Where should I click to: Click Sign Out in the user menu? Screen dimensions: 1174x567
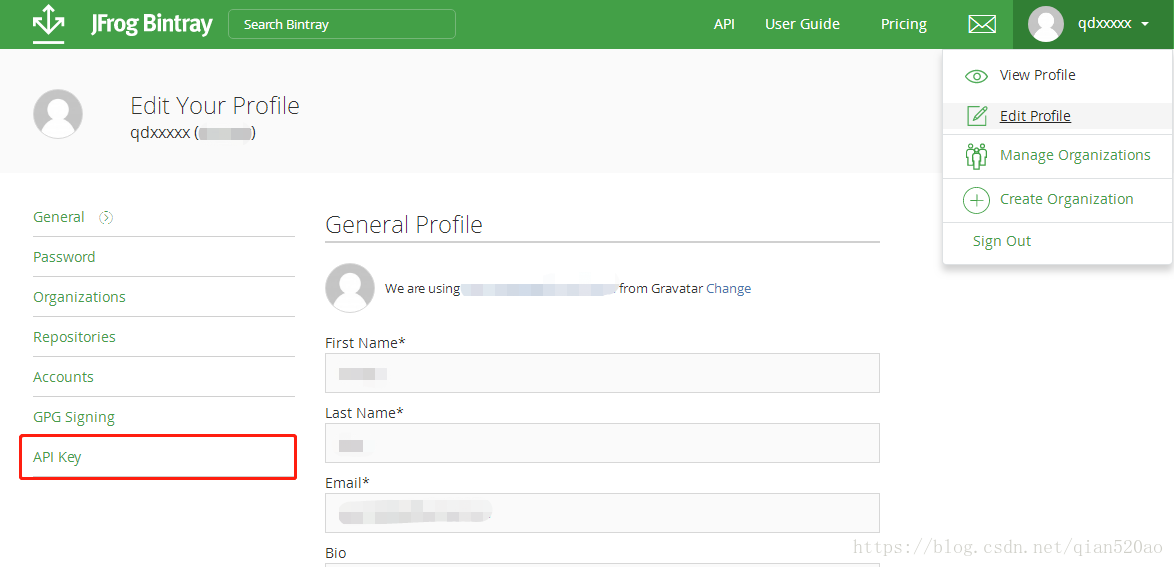(x=1002, y=241)
